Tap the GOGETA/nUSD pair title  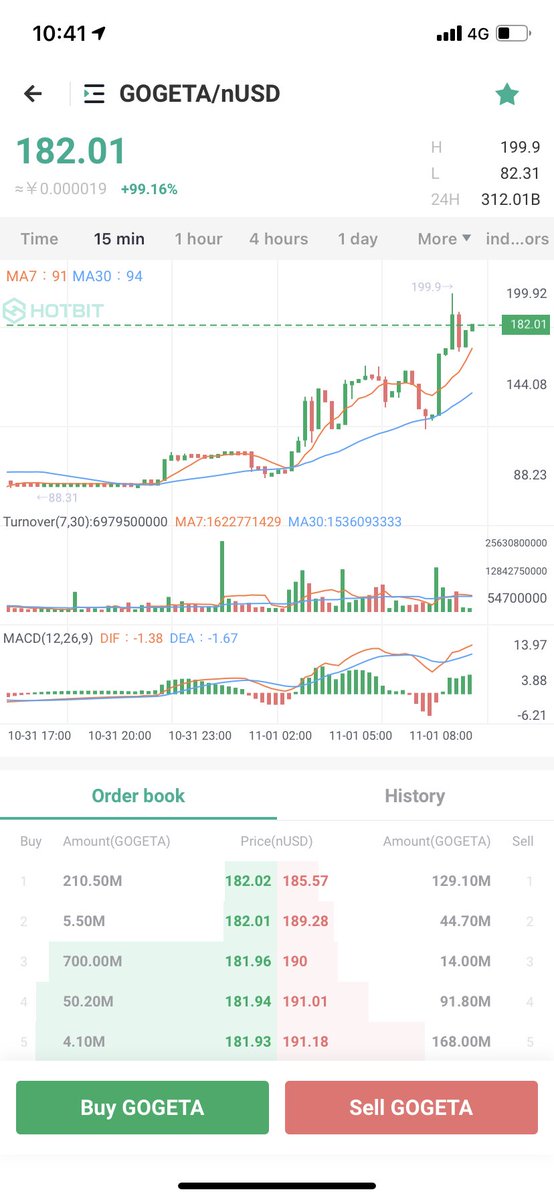pos(200,94)
